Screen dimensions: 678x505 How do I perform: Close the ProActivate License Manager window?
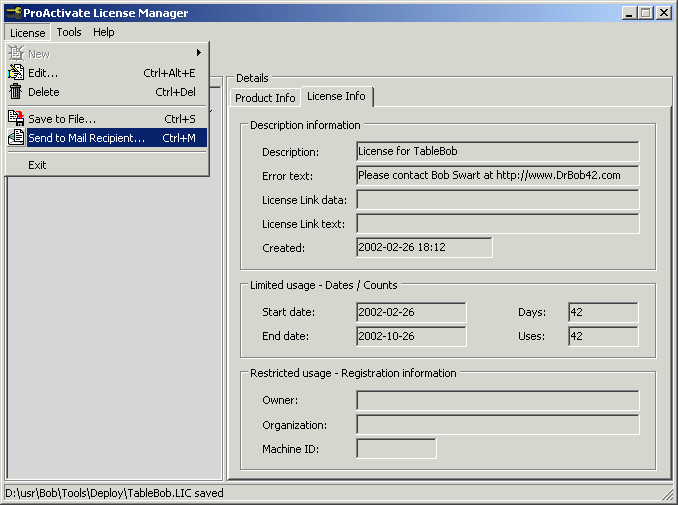pos(663,13)
